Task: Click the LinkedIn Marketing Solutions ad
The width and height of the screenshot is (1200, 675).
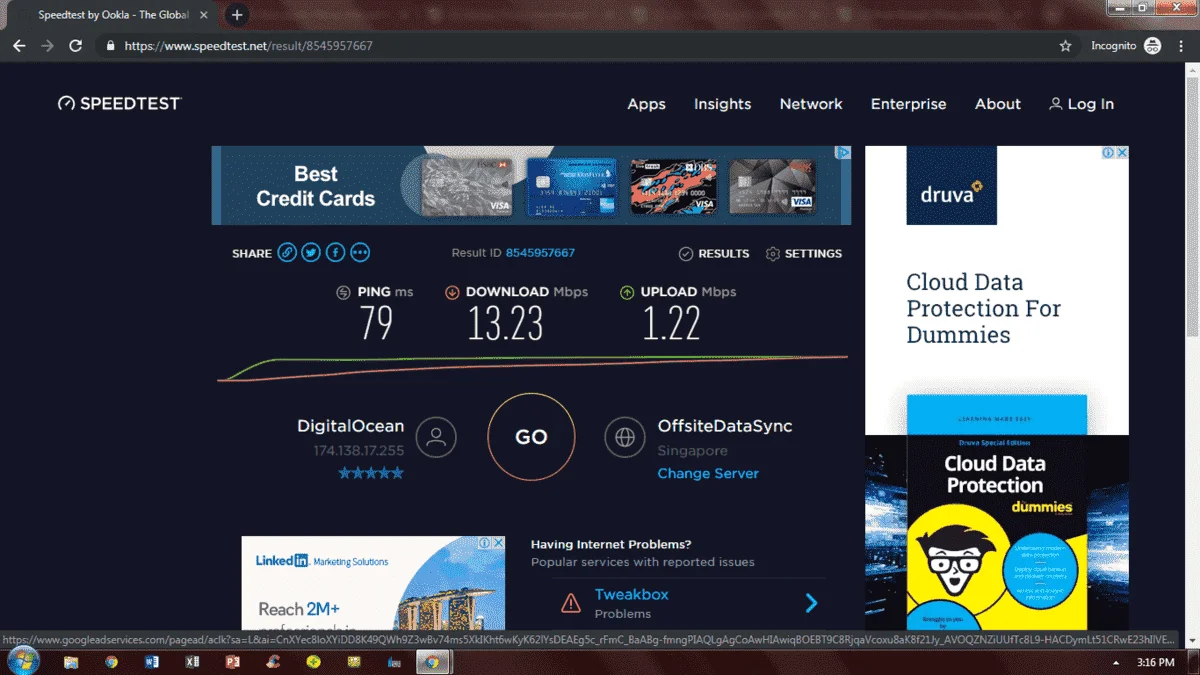Action: click(x=373, y=583)
